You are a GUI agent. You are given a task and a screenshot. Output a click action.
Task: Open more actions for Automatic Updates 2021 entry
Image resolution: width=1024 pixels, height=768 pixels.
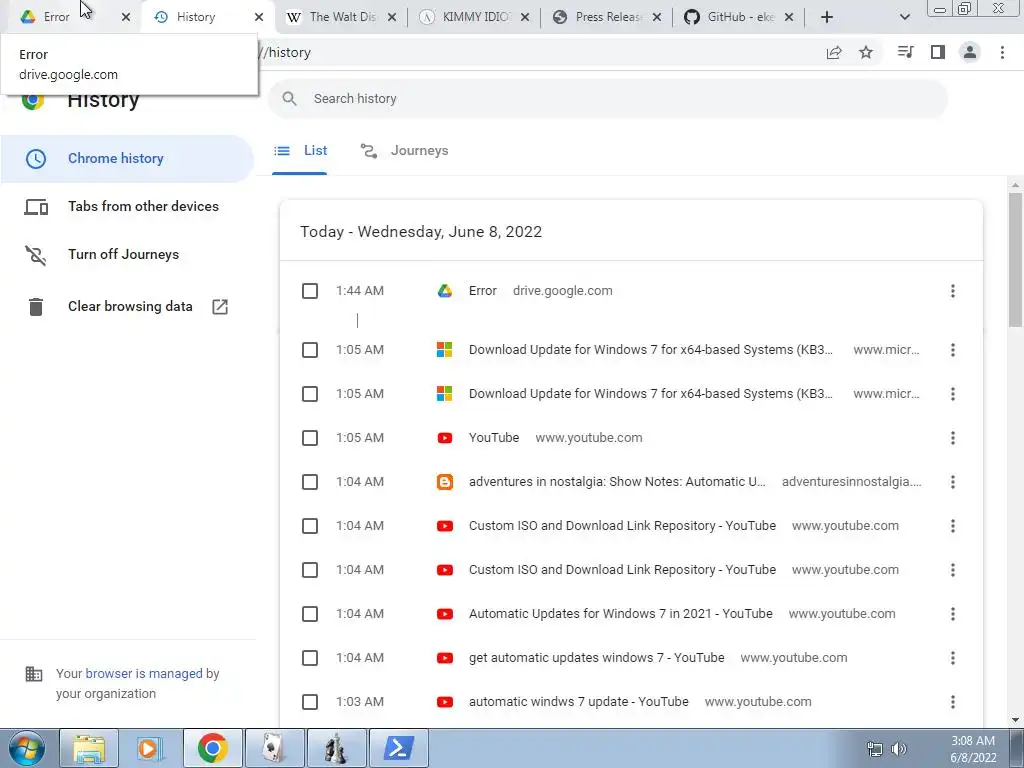pos(953,614)
